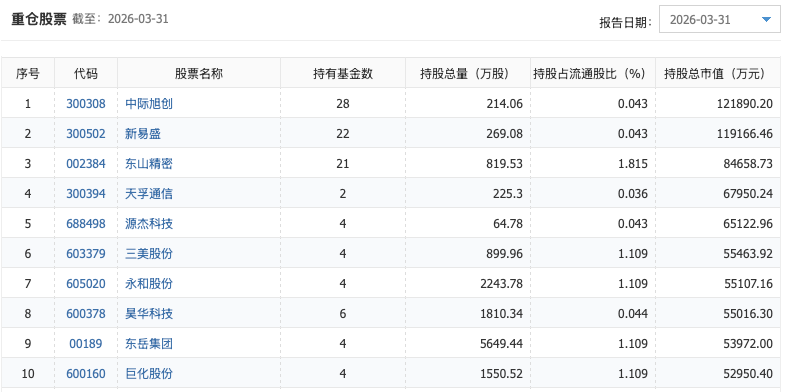786x392 pixels.
Task: Open stock name link 永和股份
Action: (x=149, y=284)
